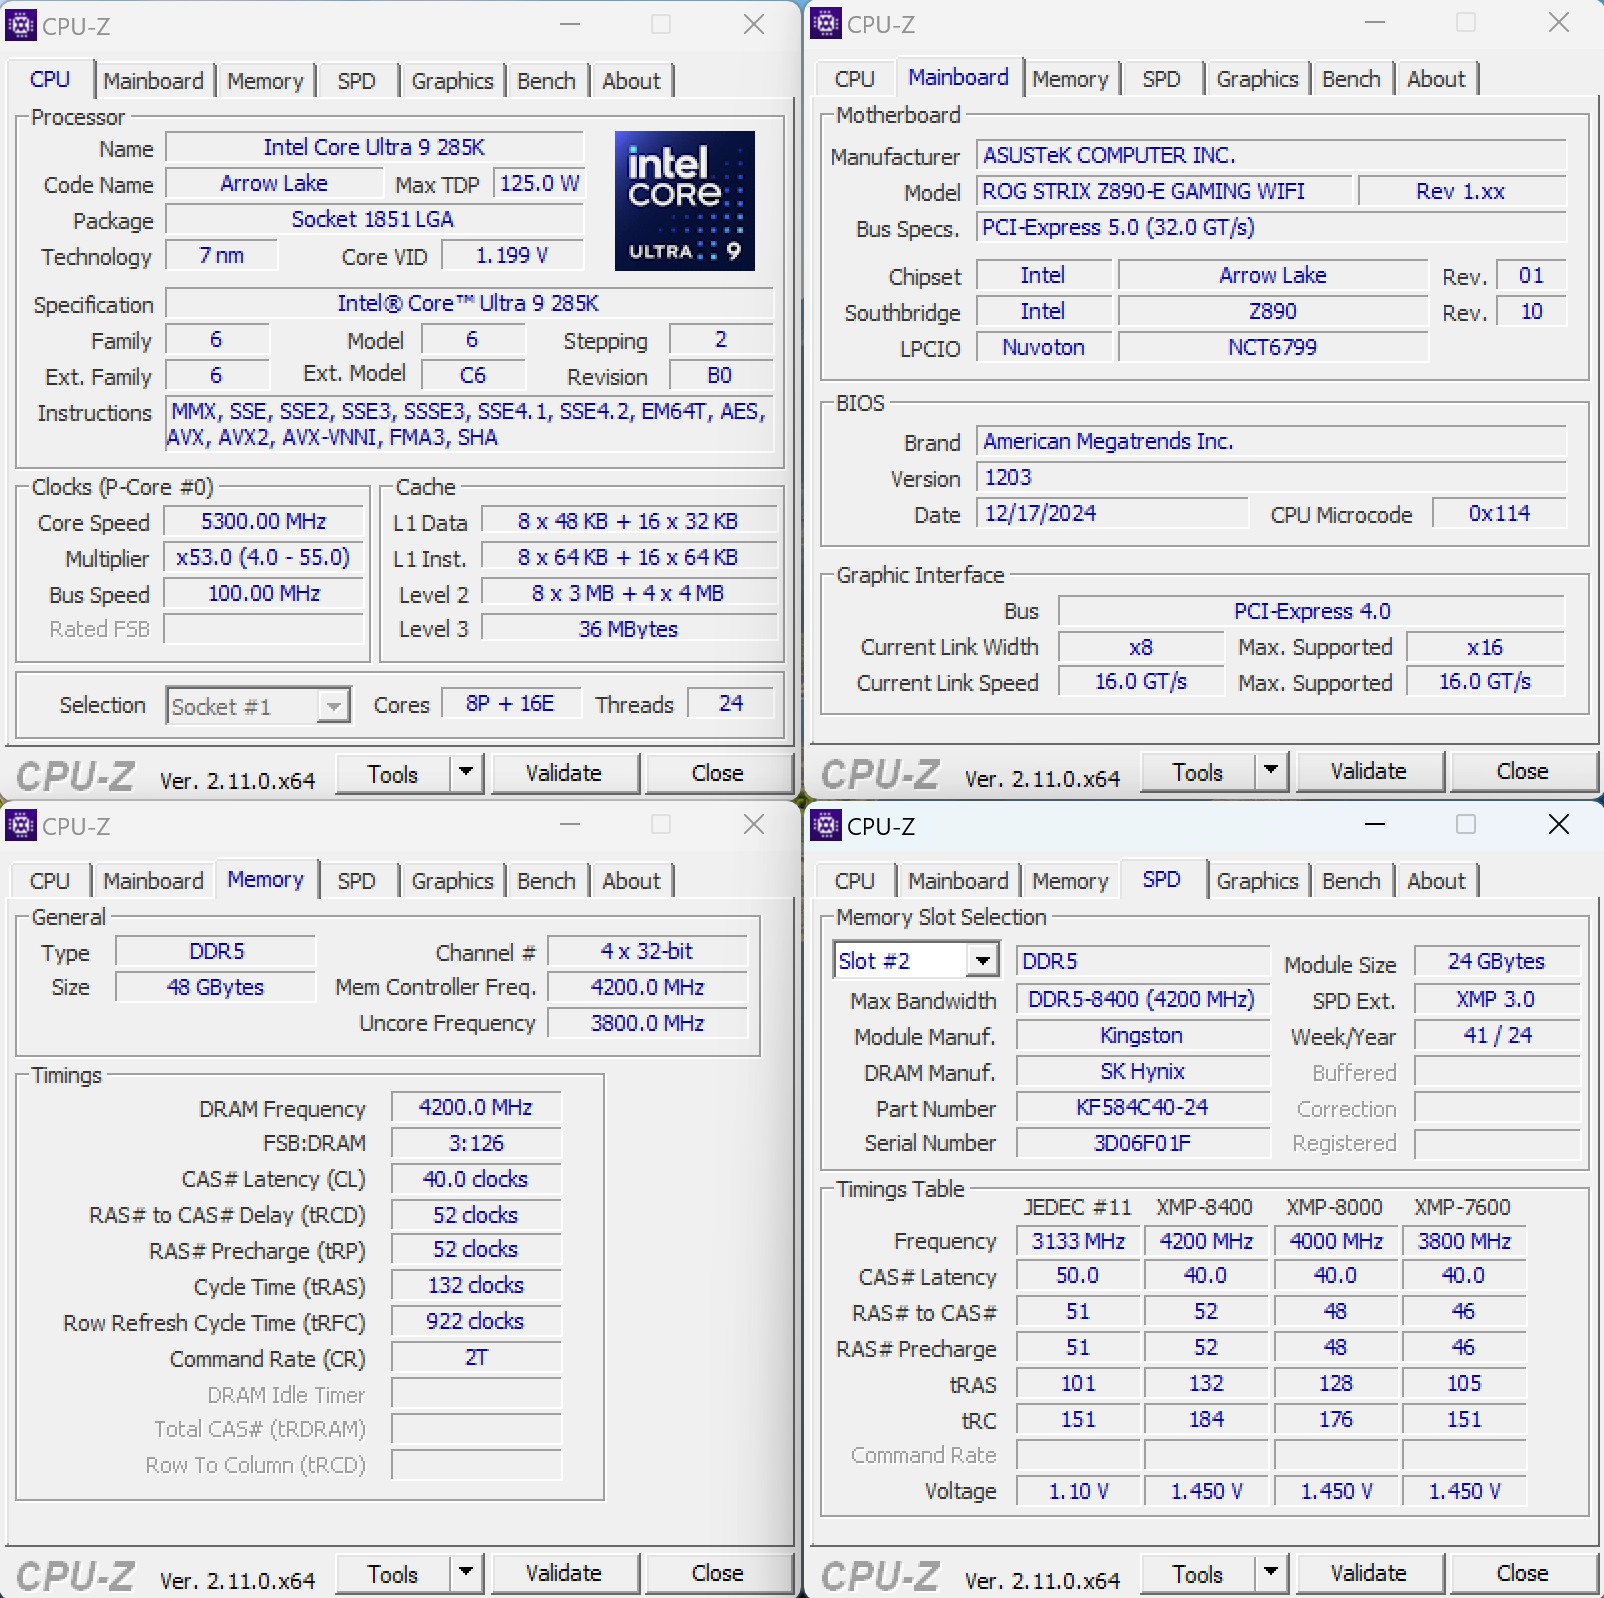Click the CPU Microcode 0x114 value
This screenshot has height=1598, width=1604.
(1499, 513)
